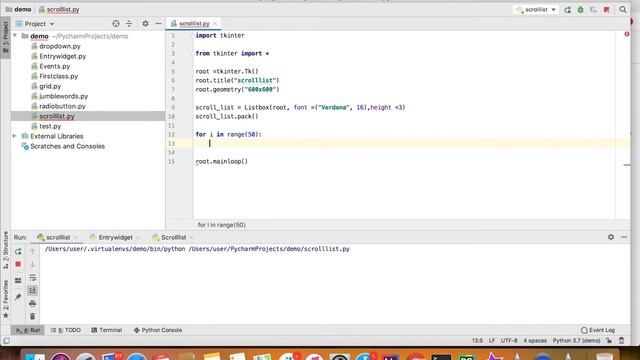Collapse all in Project panel
This screenshot has width=640, height=360.
(129, 24)
